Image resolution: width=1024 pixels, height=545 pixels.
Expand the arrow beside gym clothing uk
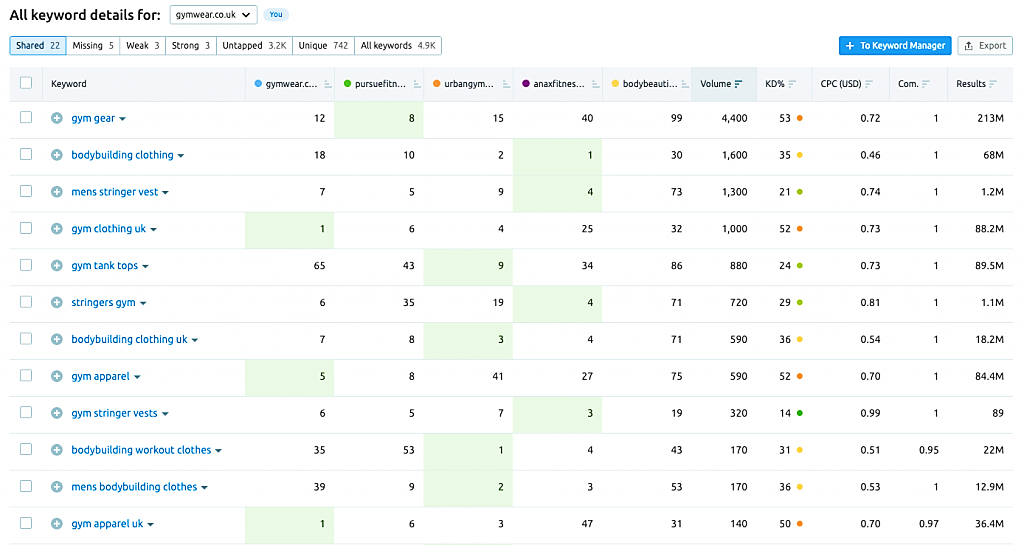153,230
